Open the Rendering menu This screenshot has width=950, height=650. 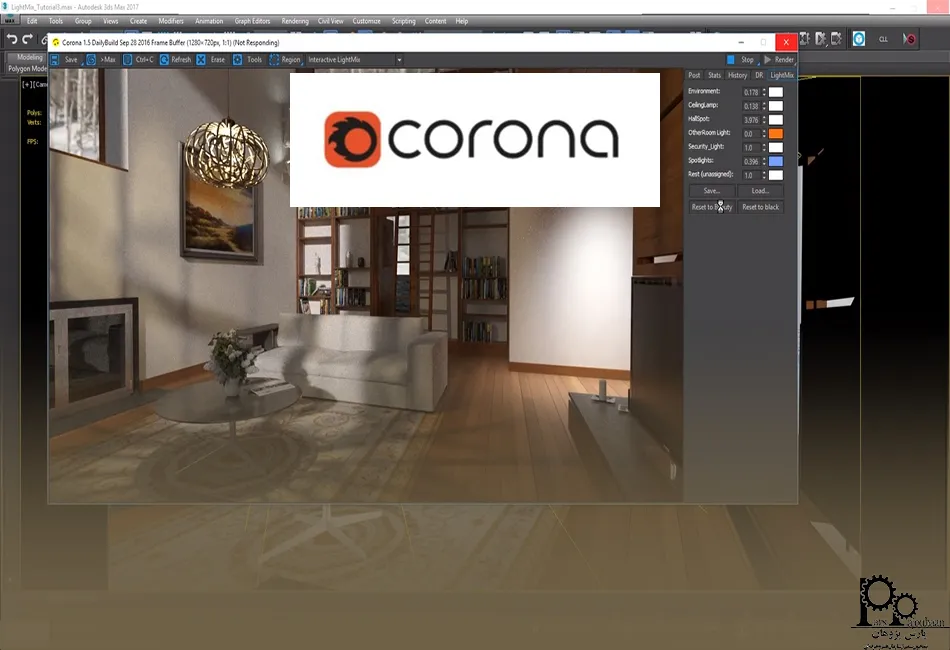click(x=294, y=20)
